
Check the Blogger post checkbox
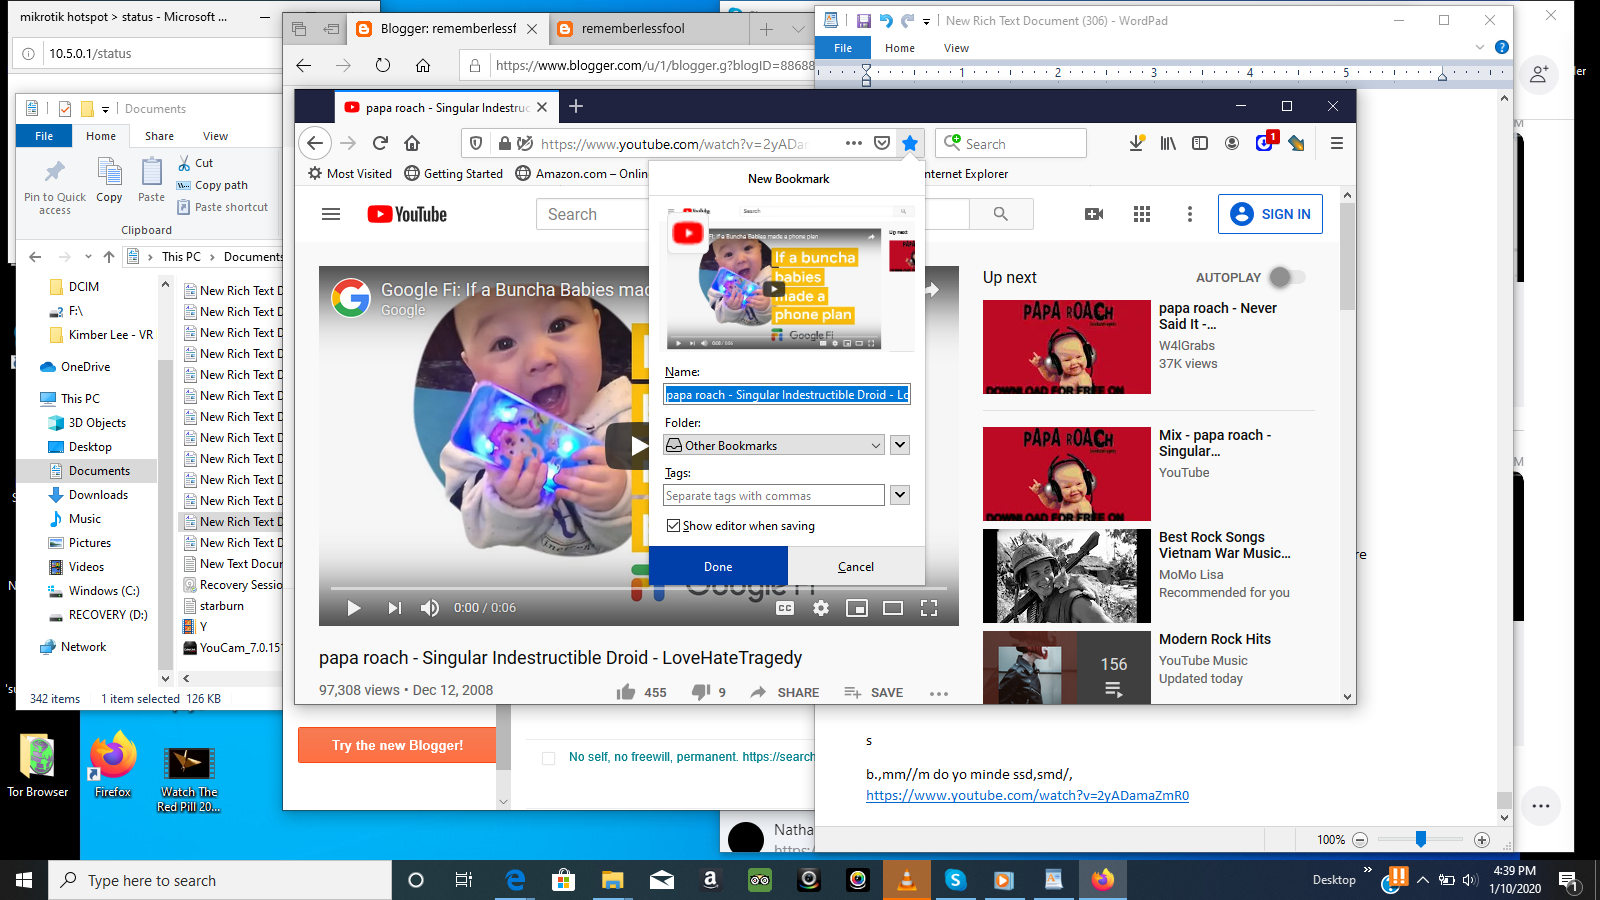548,758
